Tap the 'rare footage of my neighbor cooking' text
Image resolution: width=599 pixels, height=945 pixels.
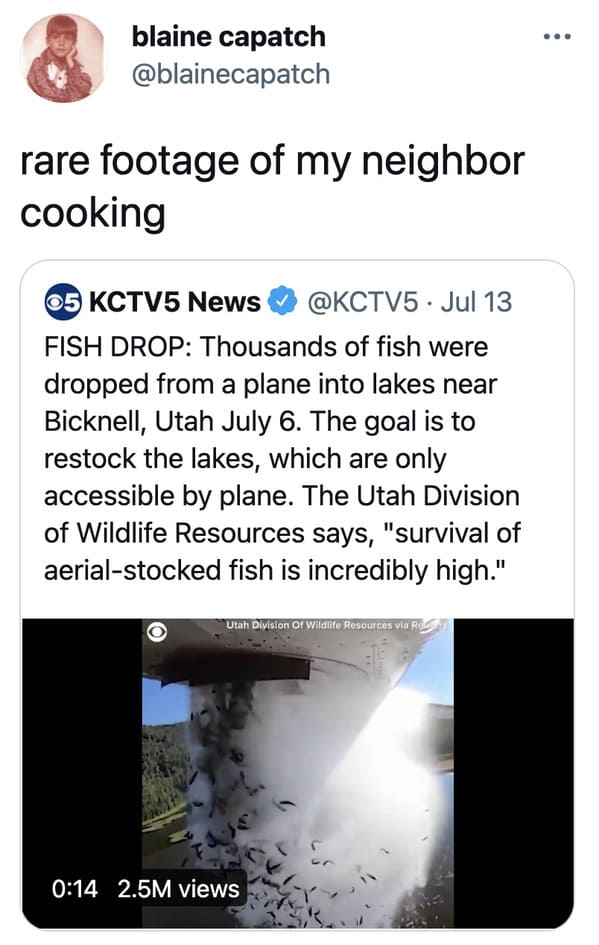(x=272, y=187)
